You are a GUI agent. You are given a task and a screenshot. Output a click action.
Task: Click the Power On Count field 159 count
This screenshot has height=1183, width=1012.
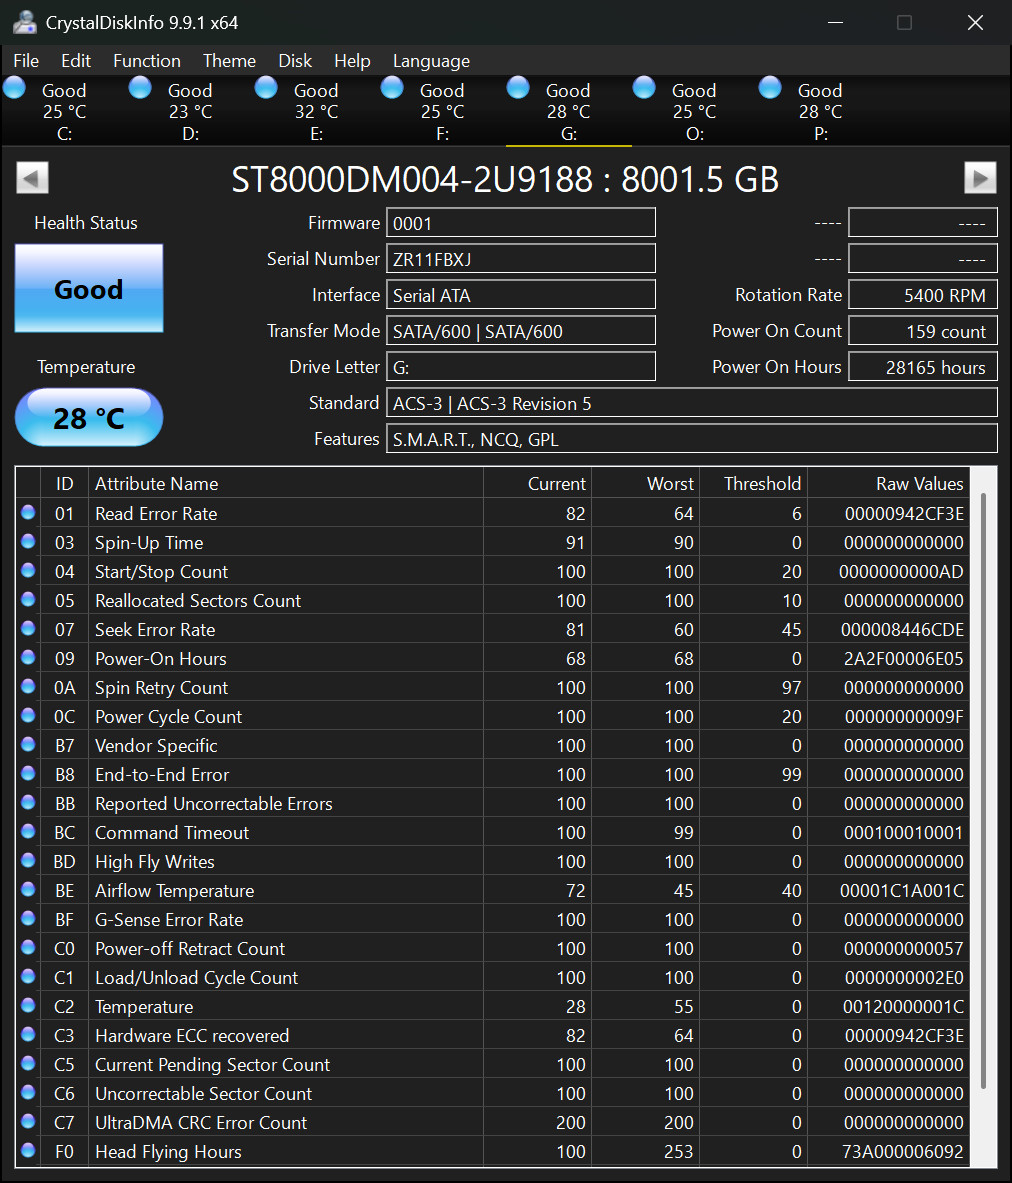click(x=923, y=330)
